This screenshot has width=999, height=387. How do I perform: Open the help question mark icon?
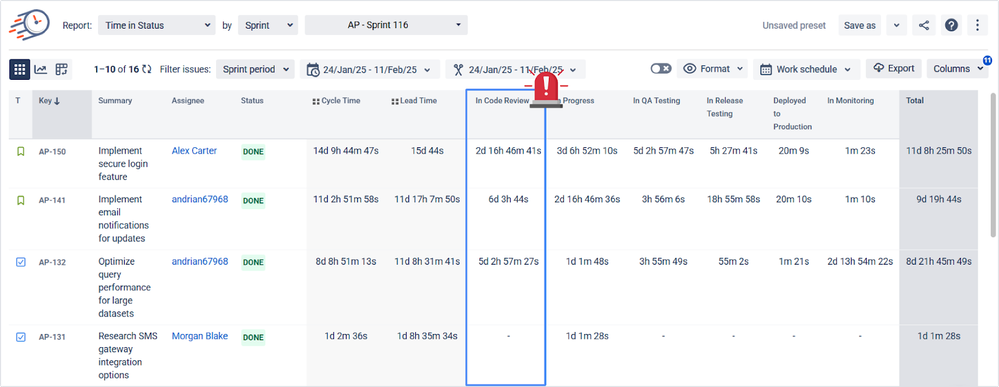click(x=951, y=26)
